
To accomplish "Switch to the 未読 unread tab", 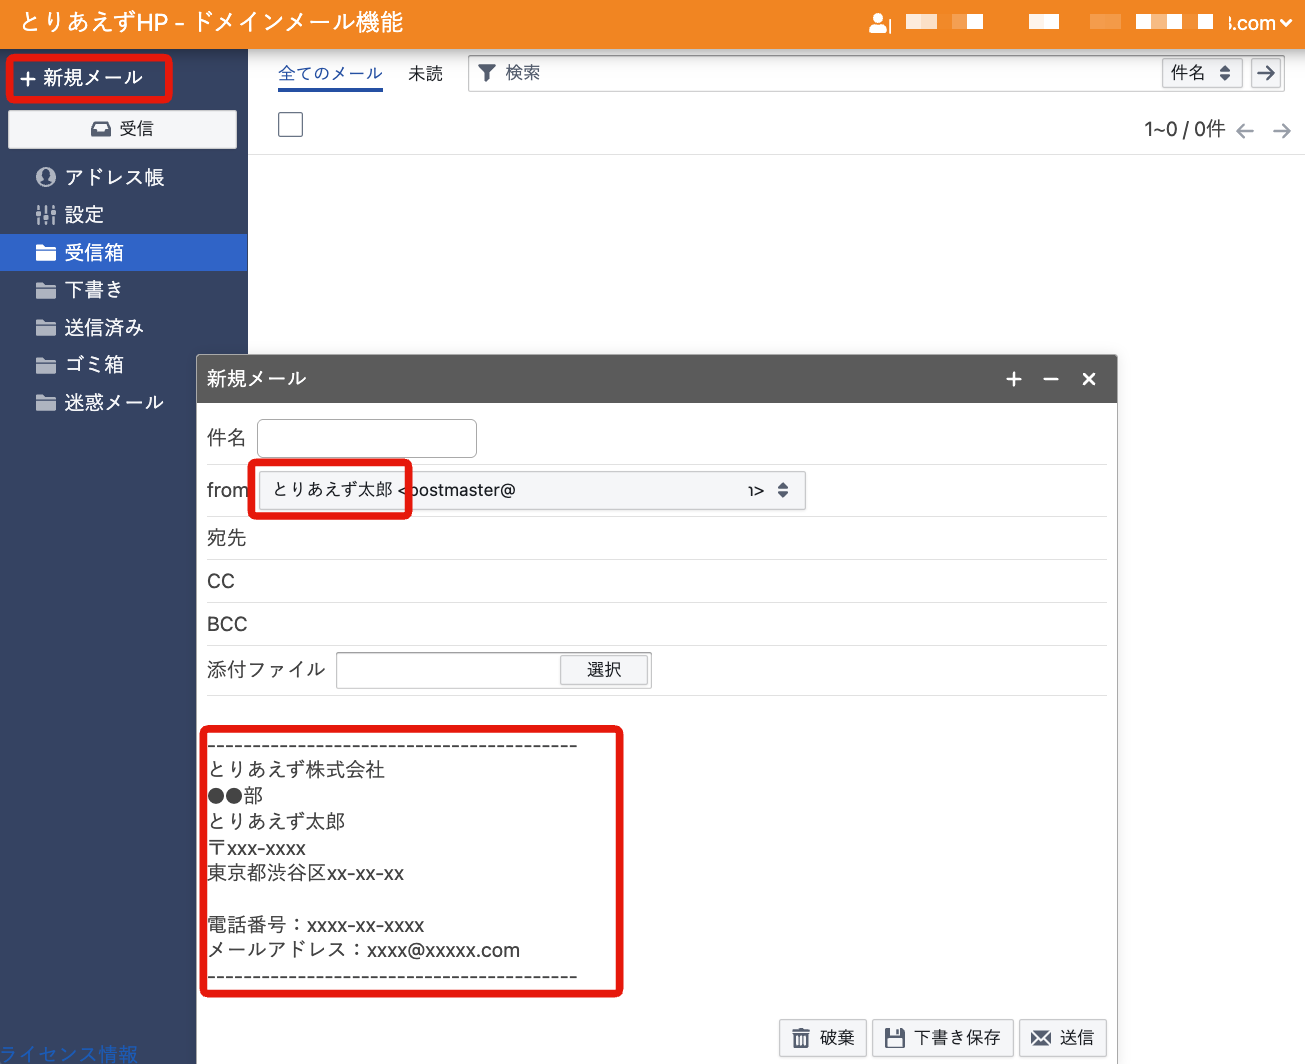I will click(425, 74).
